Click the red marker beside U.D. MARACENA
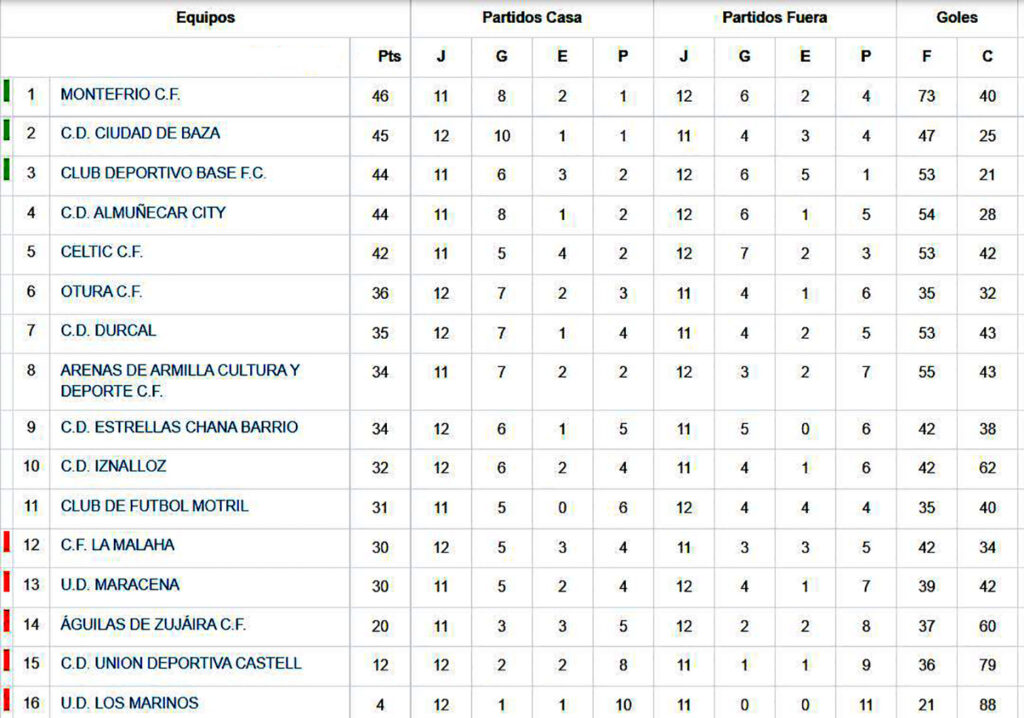Image resolution: width=1024 pixels, height=718 pixels. pos(7,581)
